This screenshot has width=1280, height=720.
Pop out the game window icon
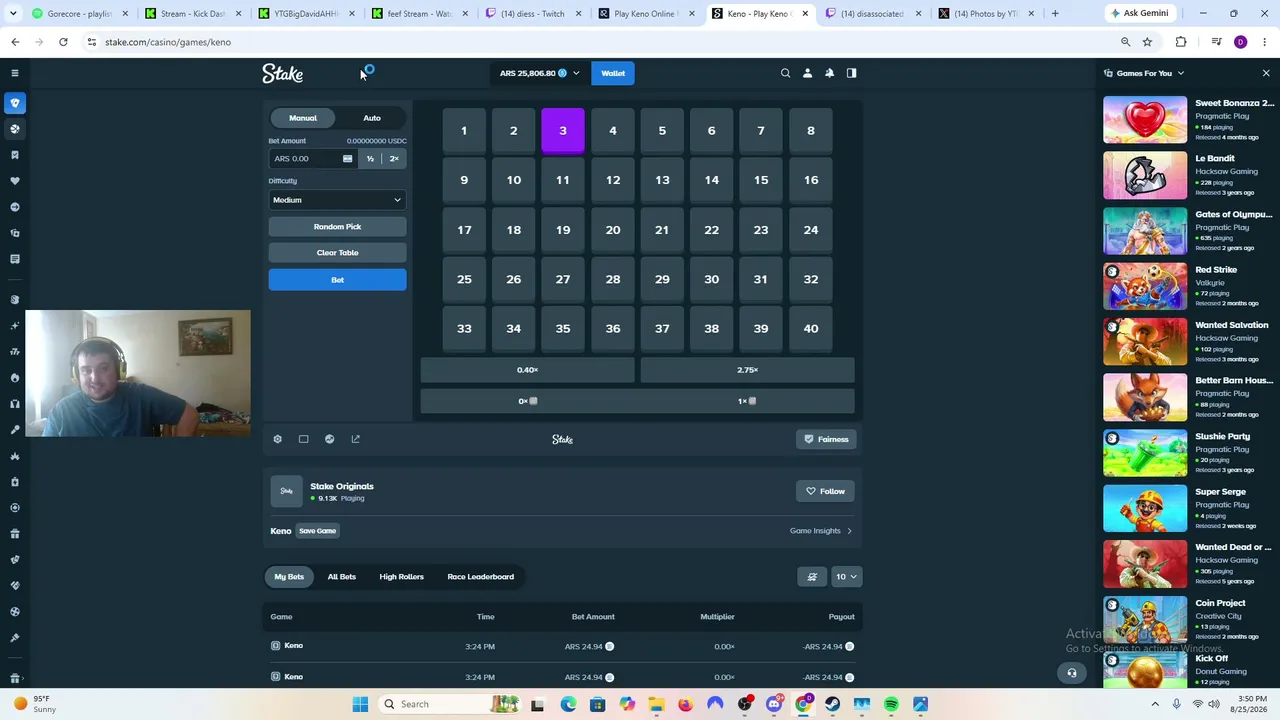(x=355, y=439)
